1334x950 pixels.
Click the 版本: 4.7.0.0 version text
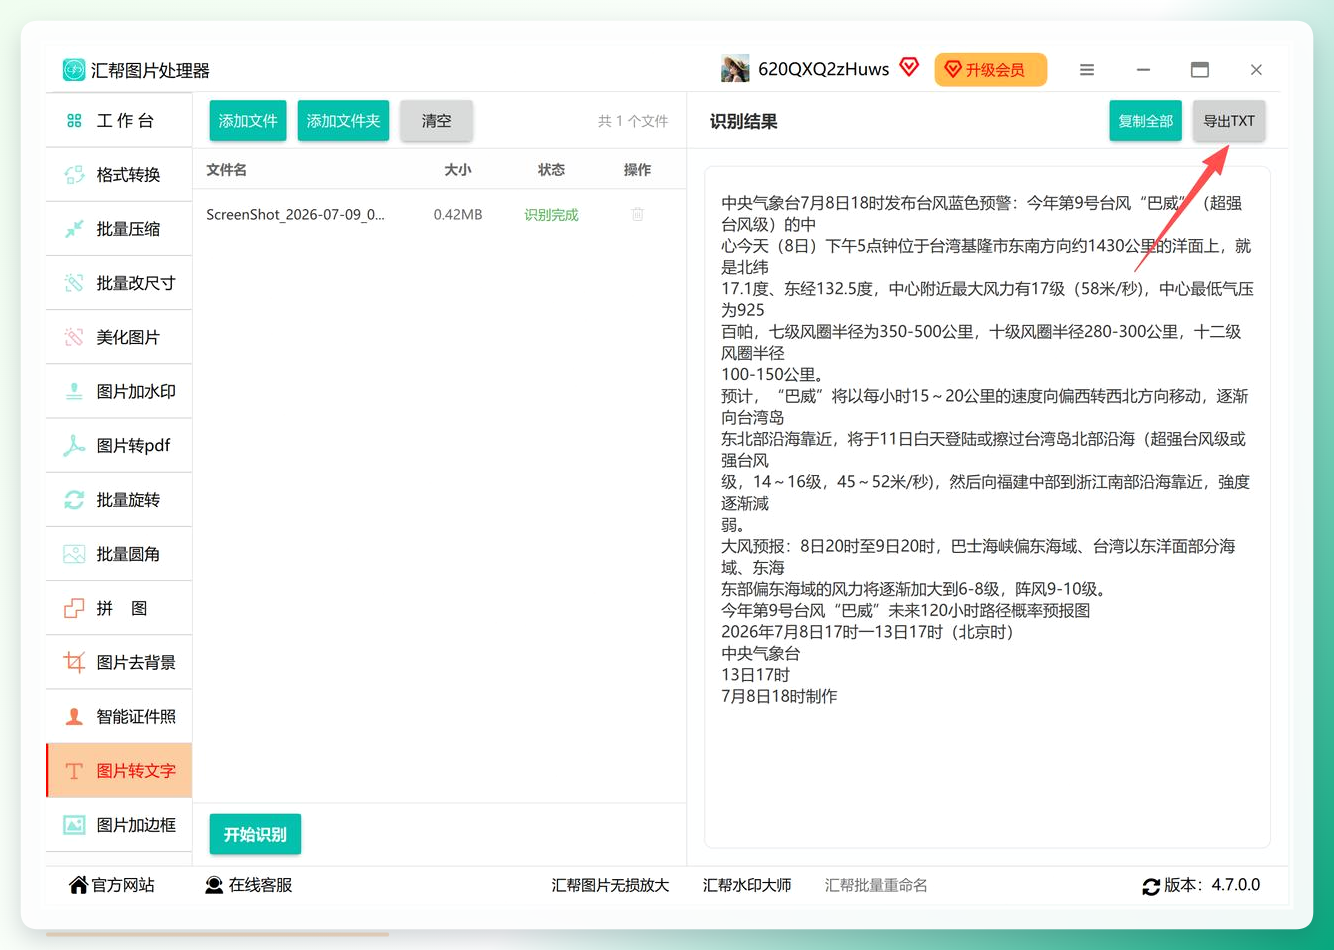pyautogui.click(x=1212, y=885)
